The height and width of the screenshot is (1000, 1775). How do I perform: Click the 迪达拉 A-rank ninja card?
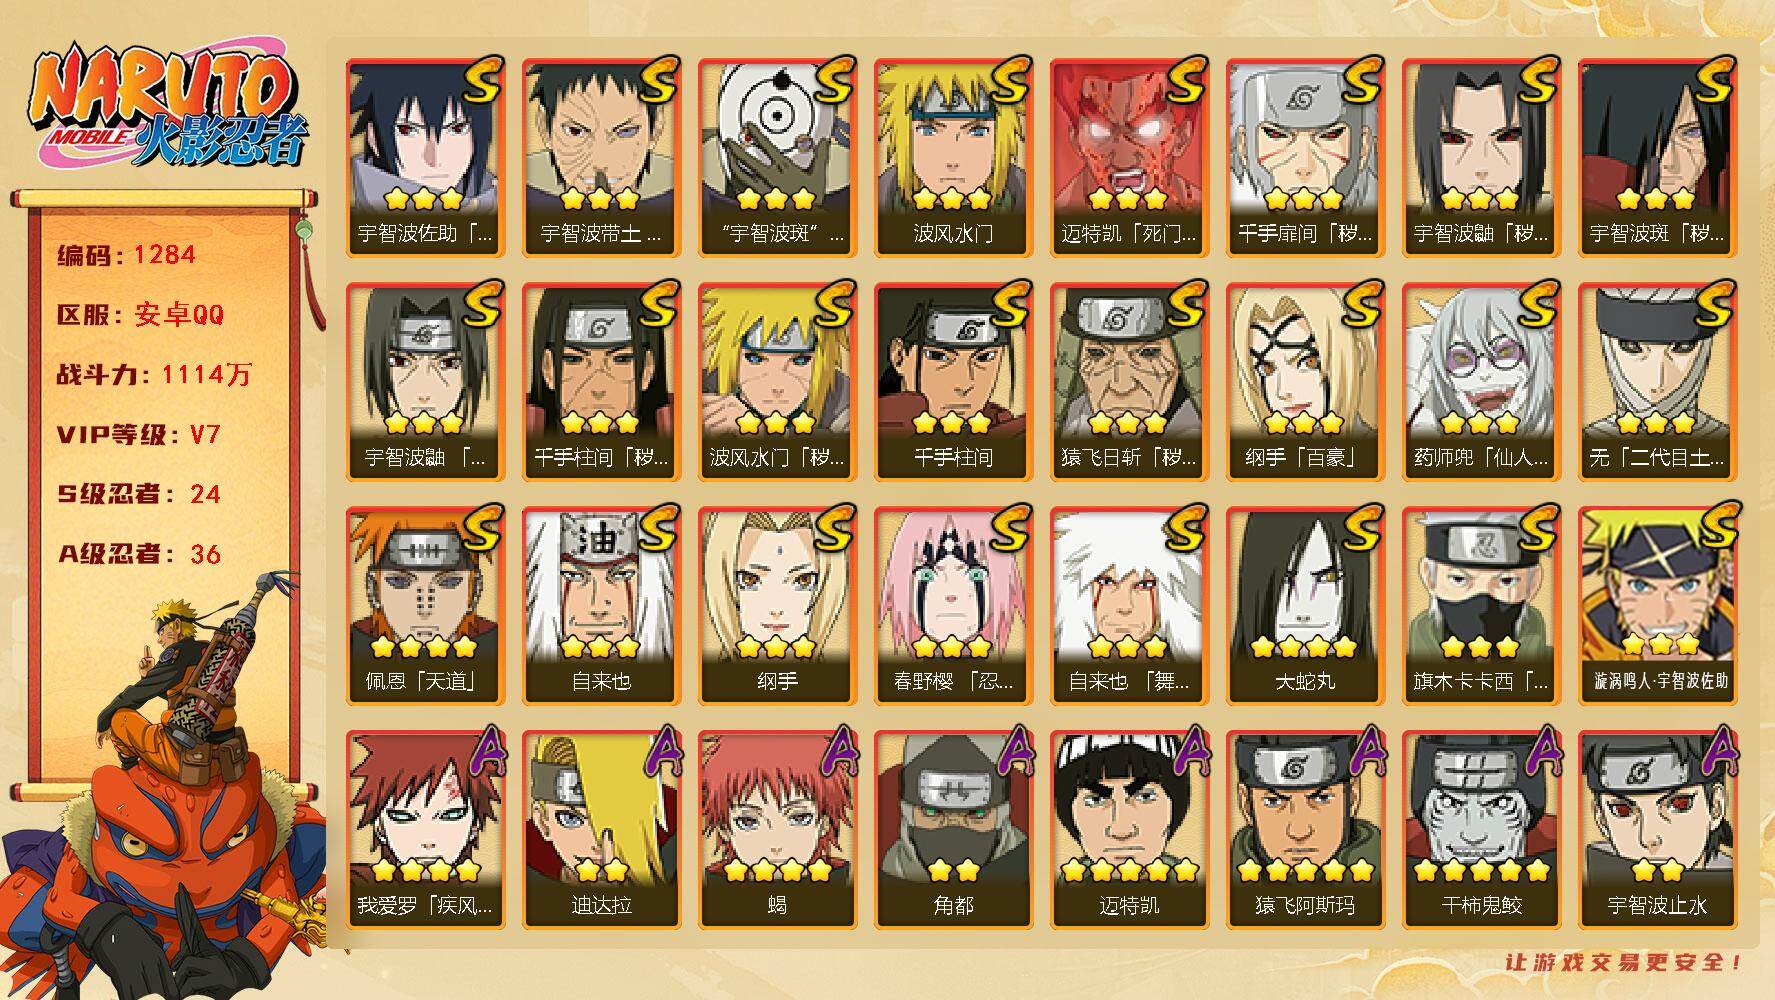tap(601, 829)
